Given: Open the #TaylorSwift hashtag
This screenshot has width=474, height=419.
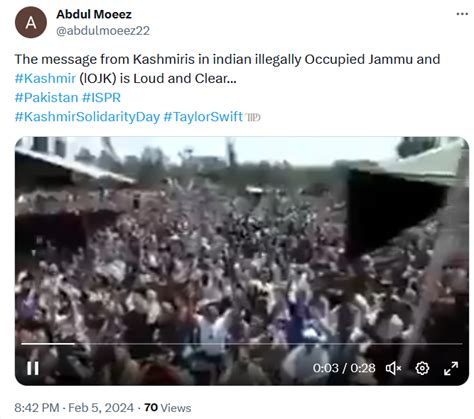Looking at the screenshot, I should pos(203,117).
